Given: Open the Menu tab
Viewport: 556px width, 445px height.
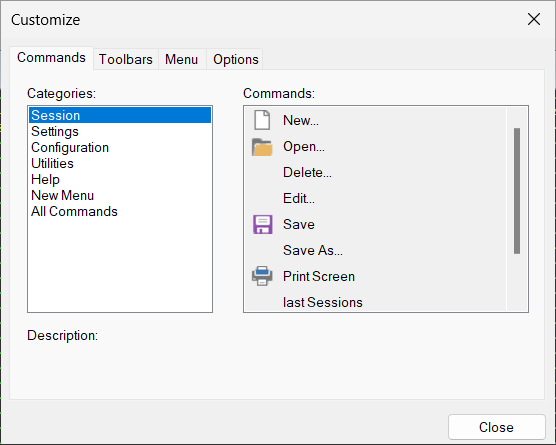Looking at the screenshot, I should tap(182, 59).
